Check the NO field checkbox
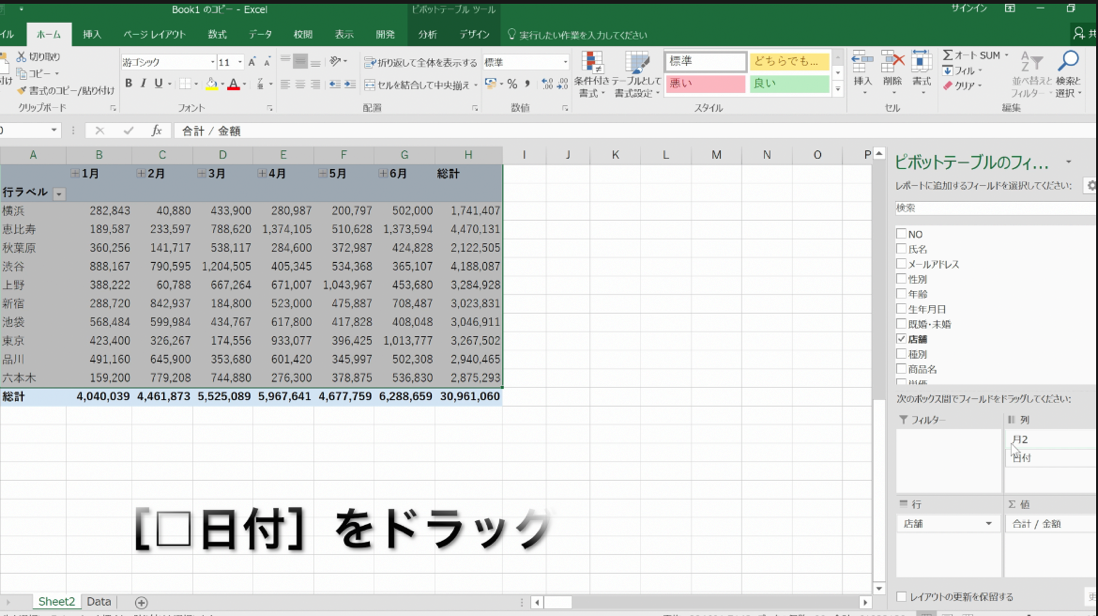The width and height of the screenshot is (1098, 616). pos(901,234)
